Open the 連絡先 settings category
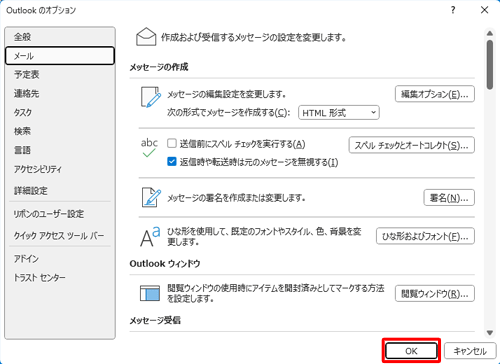This screenshot has width=500, height=364. (60, 93)
